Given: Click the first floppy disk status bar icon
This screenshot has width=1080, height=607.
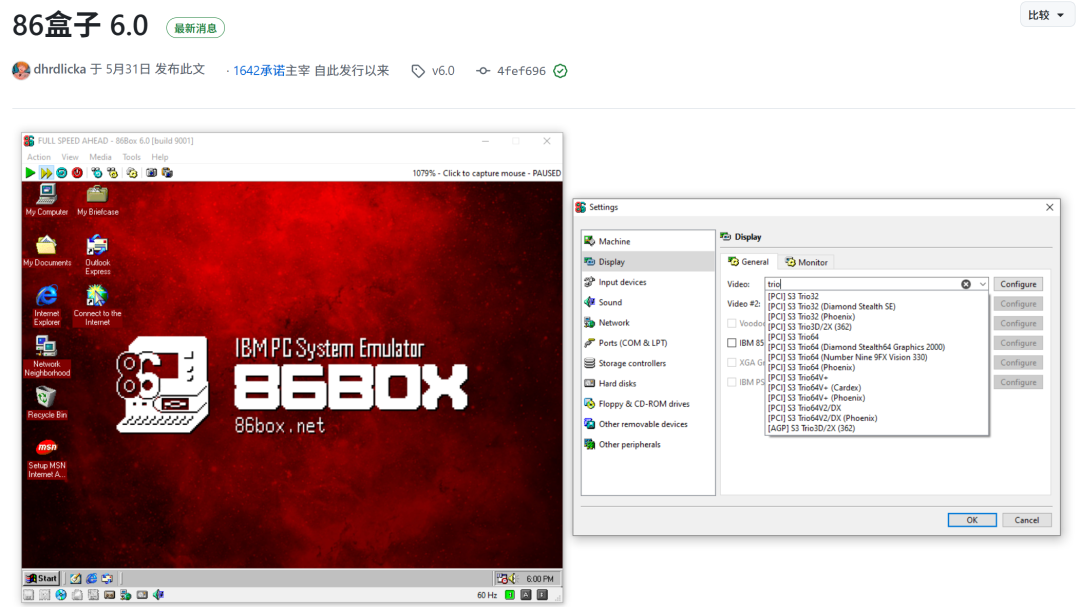Looking at the screenshot, I should point(28,595).
